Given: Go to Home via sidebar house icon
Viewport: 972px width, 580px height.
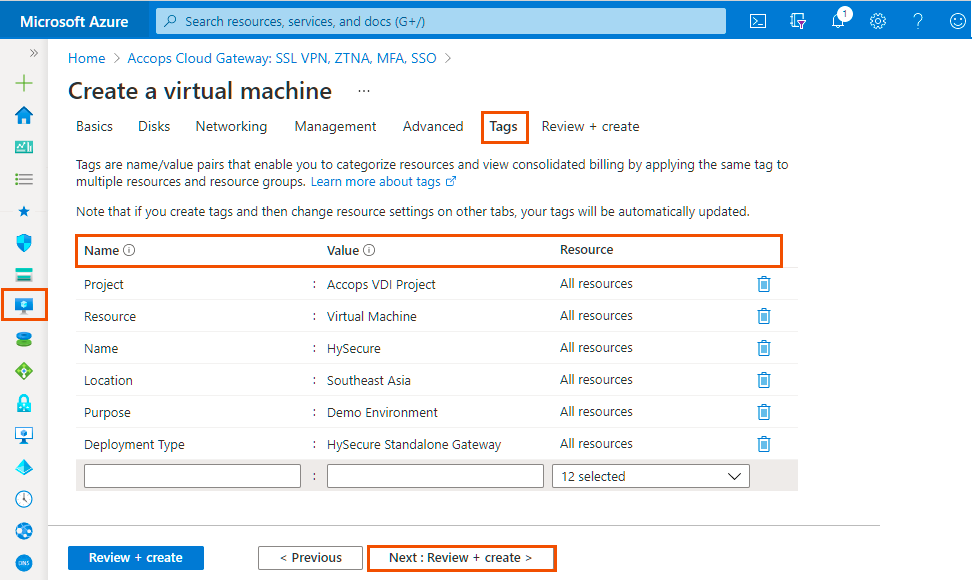Looking at the screenshot, I should click(x=24, y=115).
